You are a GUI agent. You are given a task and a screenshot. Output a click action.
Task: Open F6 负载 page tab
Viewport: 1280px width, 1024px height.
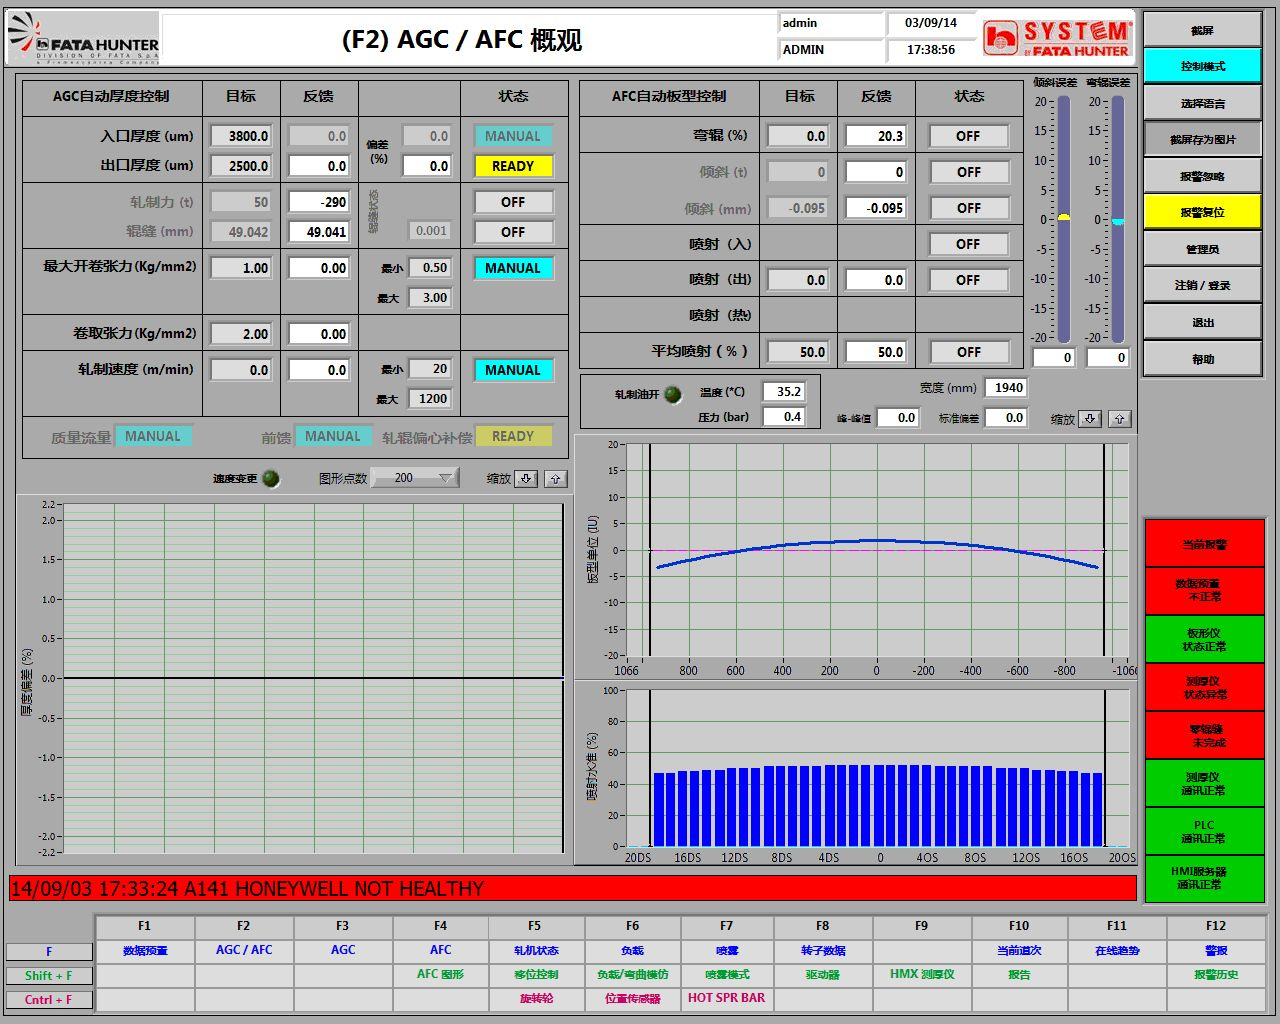632,950
